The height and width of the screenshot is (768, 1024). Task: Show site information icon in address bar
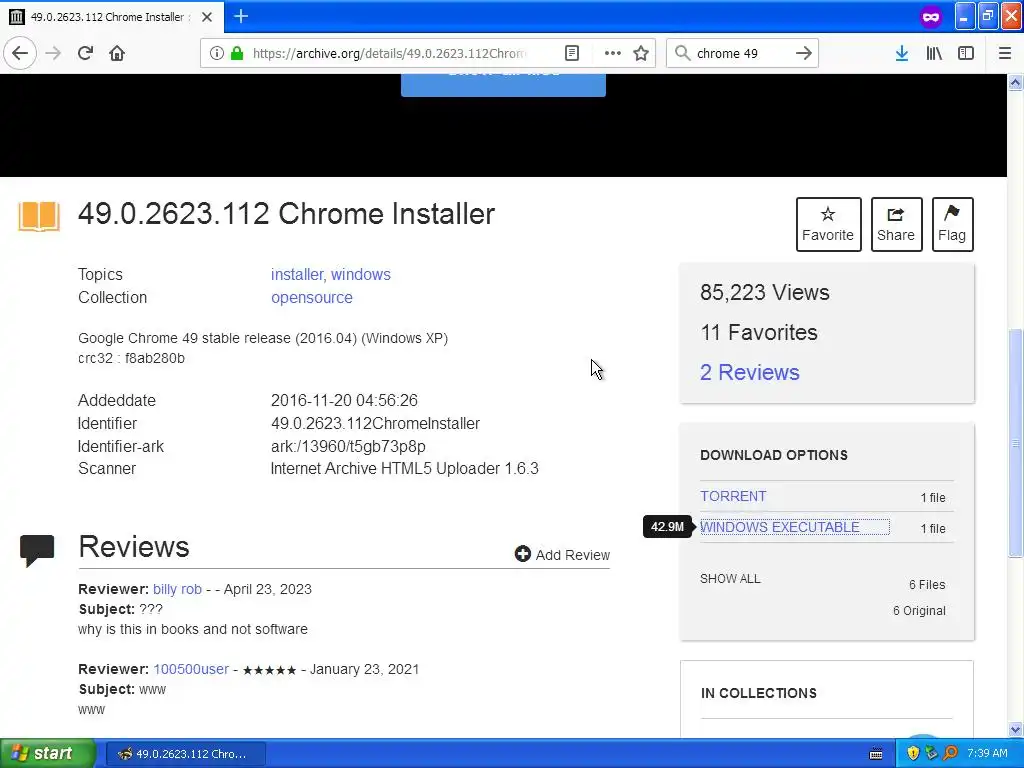(x=217, y=53)
